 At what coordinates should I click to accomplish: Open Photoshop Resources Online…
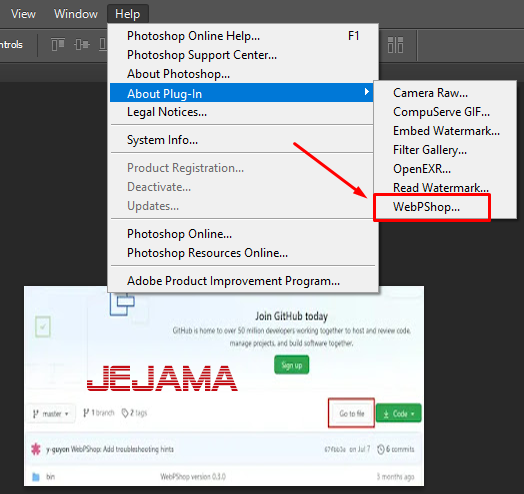tap(243, 253)
